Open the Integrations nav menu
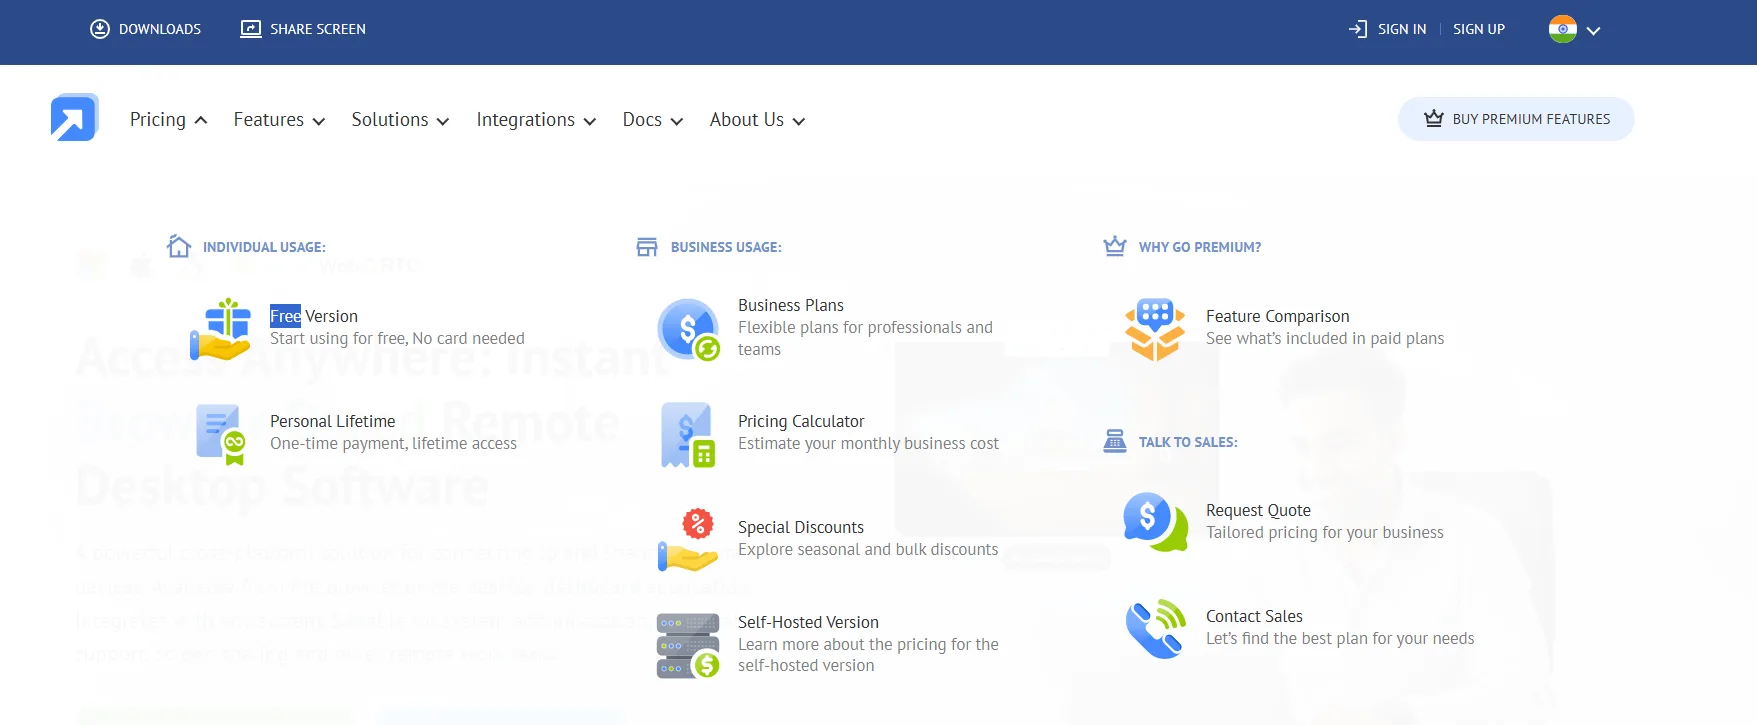 tap(536, 119)
